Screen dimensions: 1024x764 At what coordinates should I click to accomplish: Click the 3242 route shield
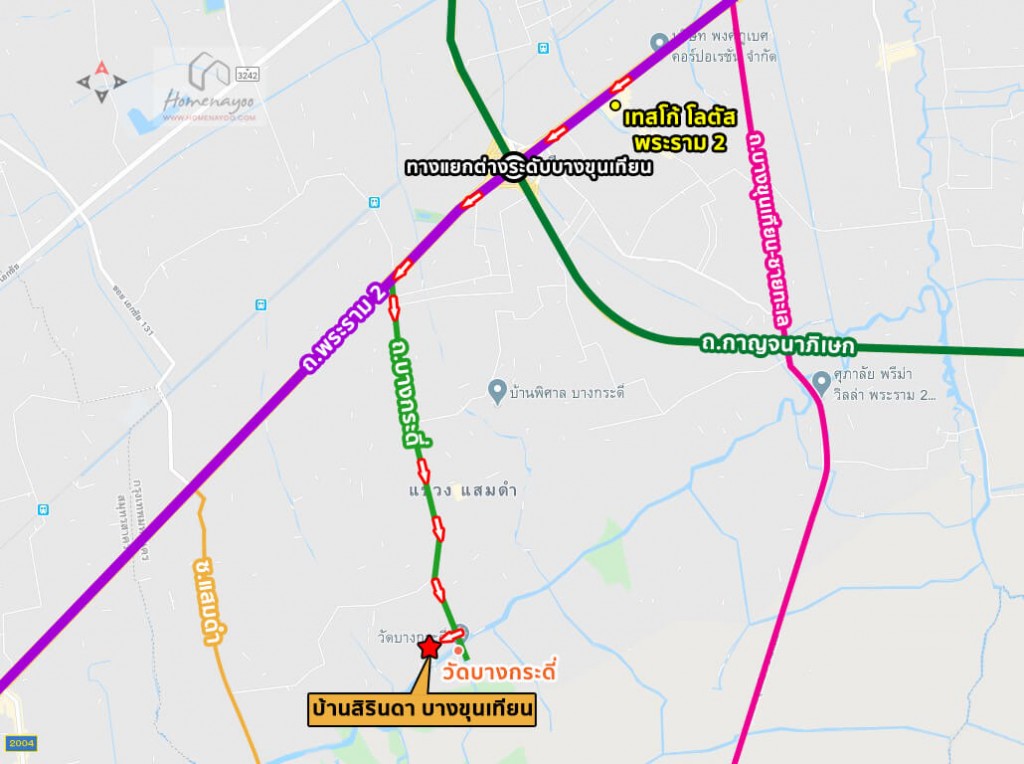click(x=248, y=74)
